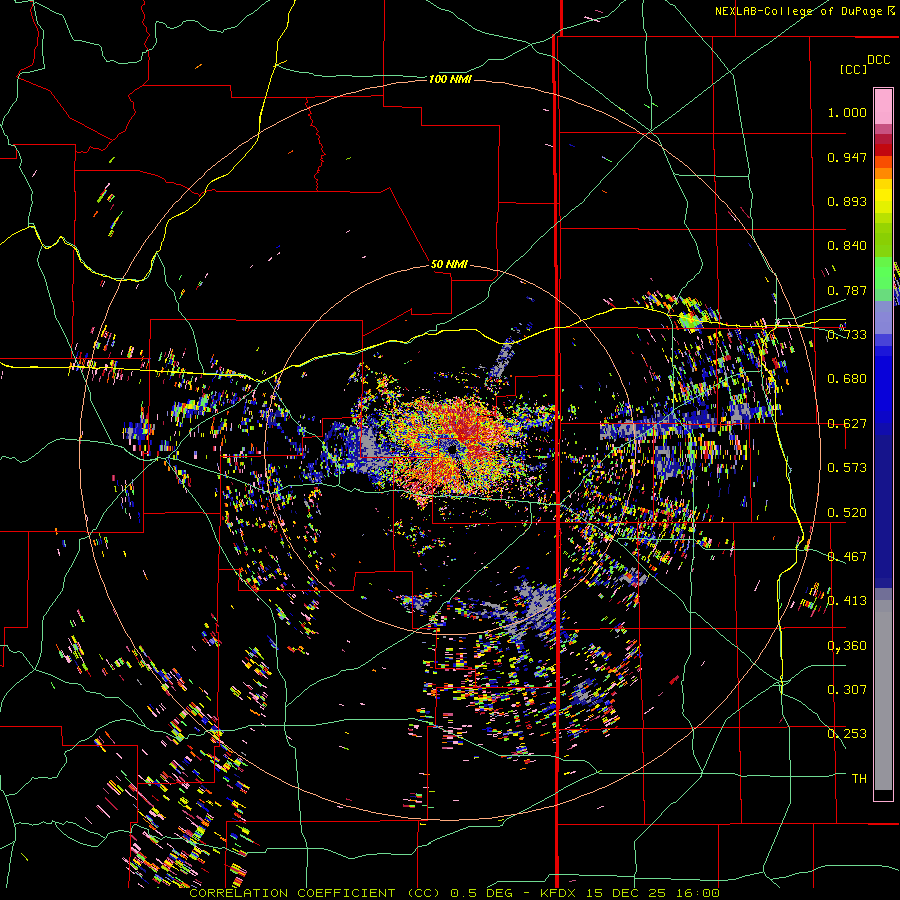The width and height of the screenshot is (900, 900).
Task: Click the dark radar site dot in the echo center
Action: 453,449
